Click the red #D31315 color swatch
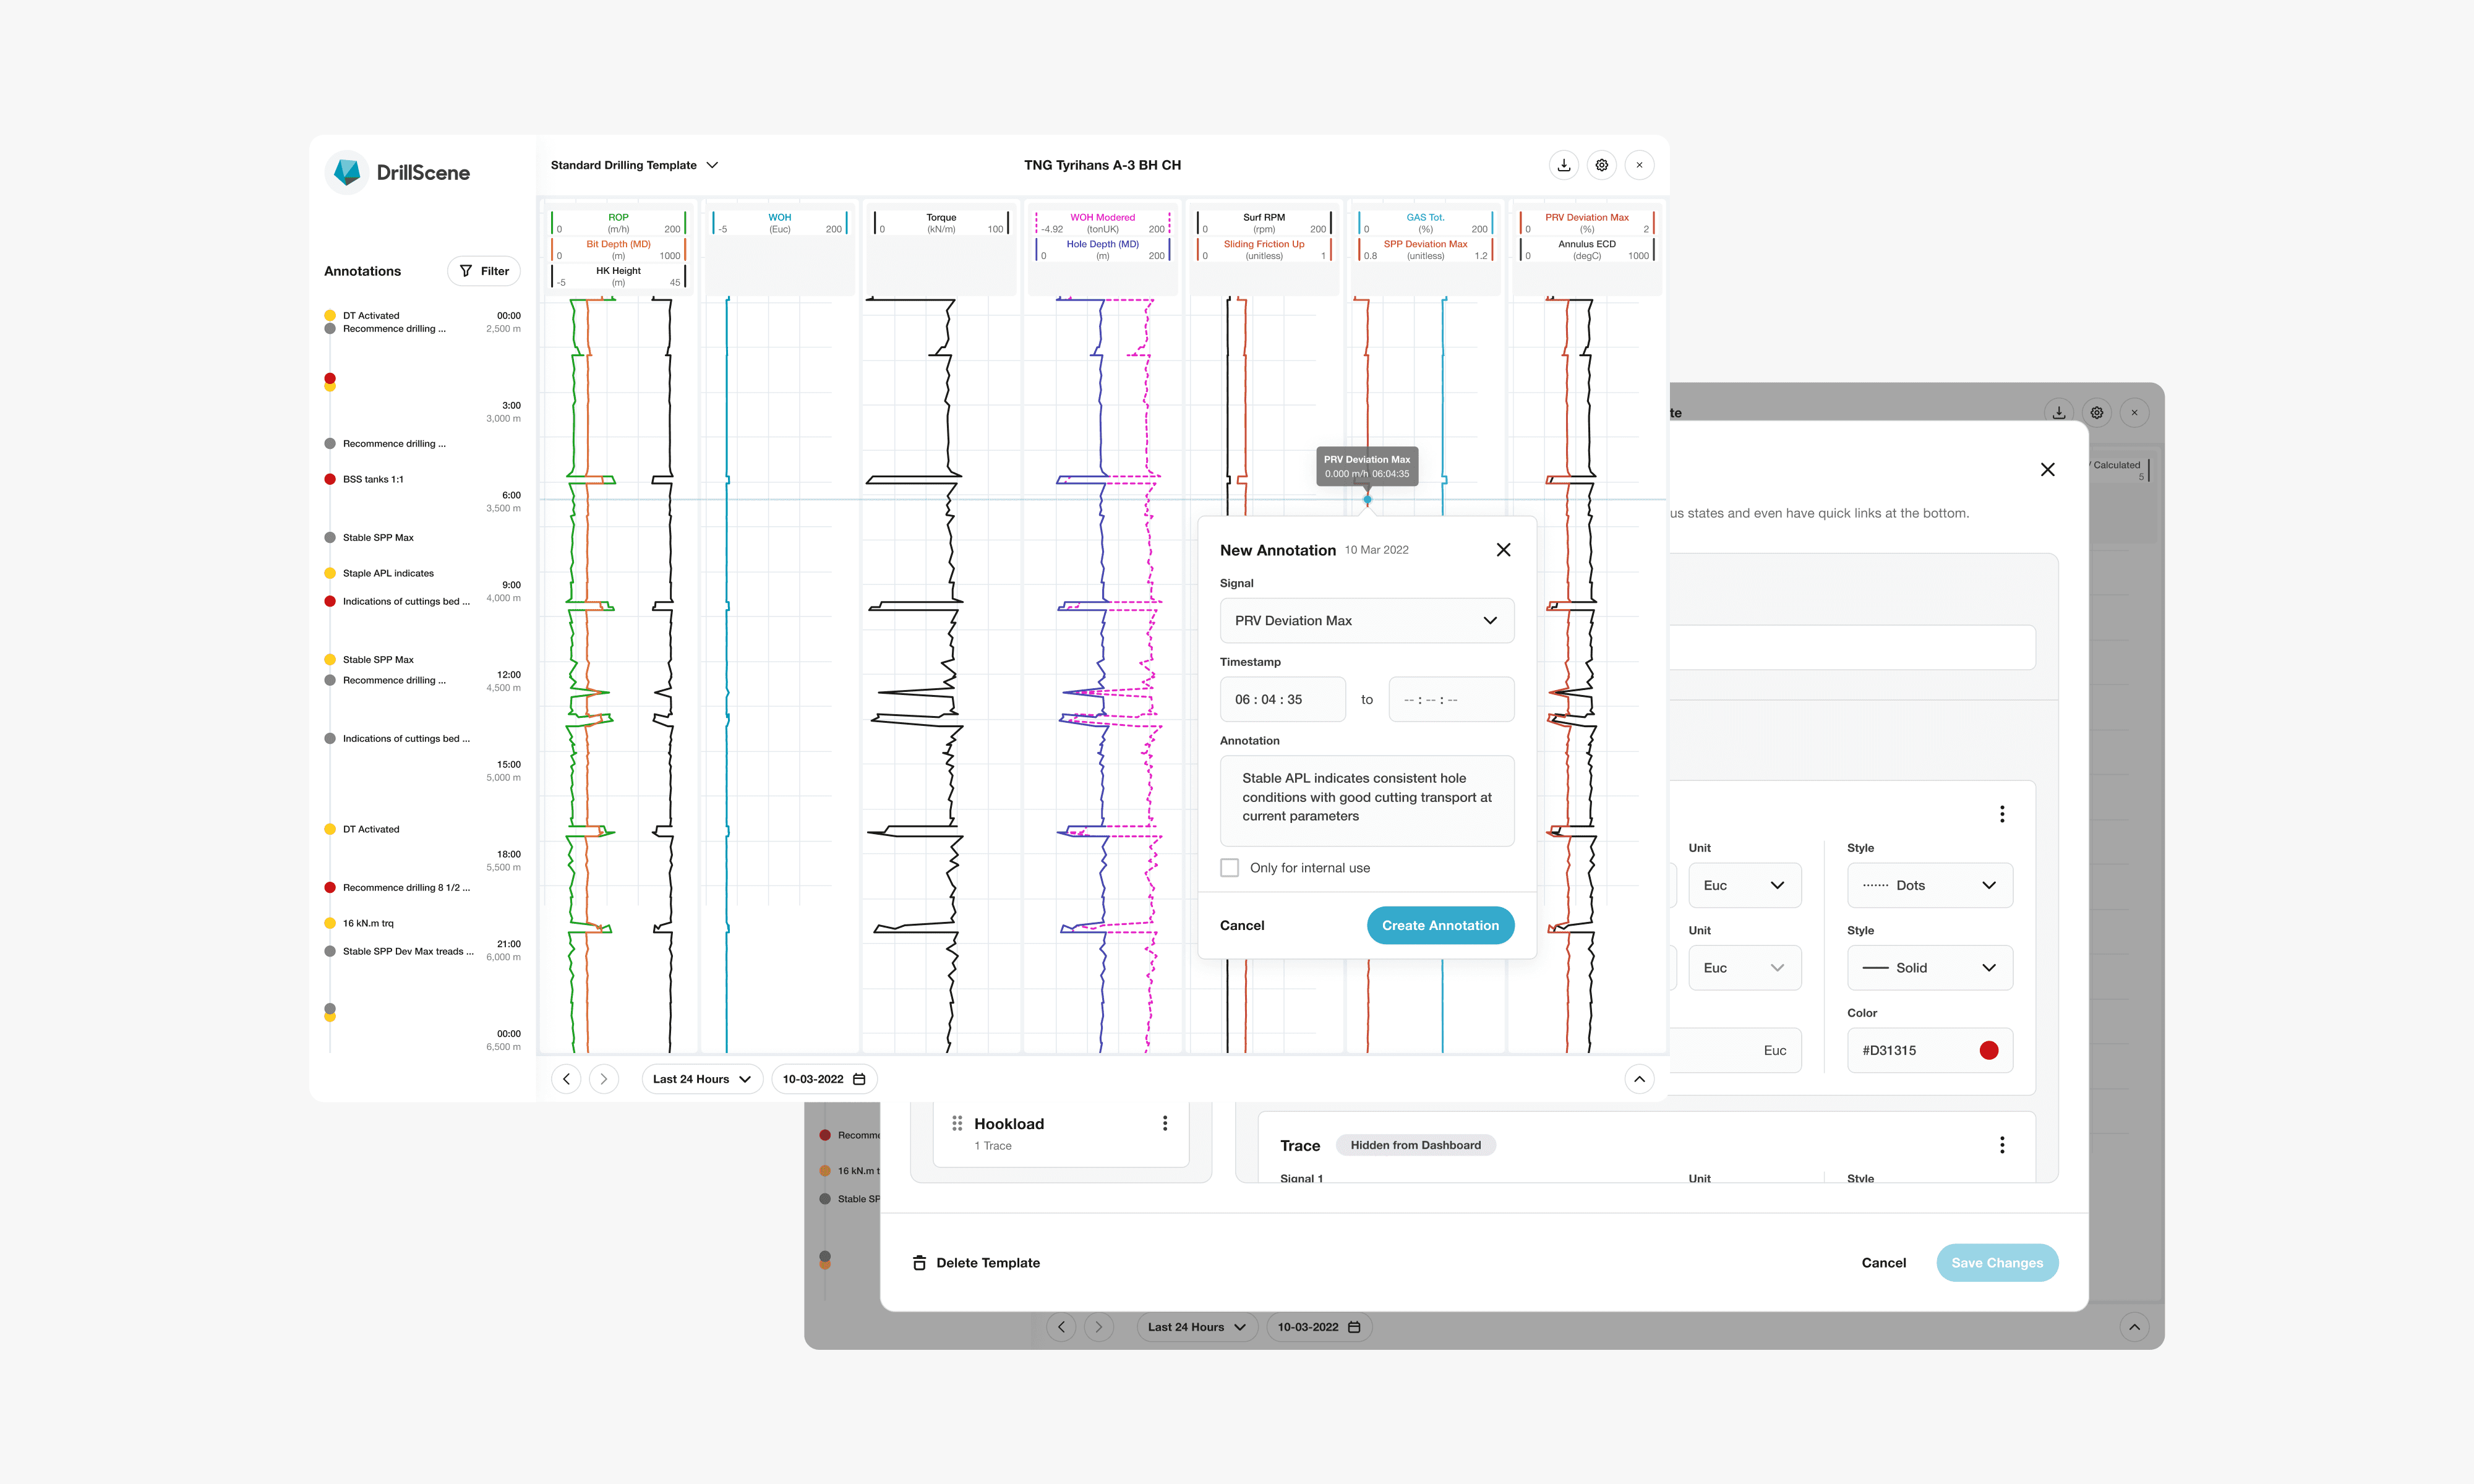The height and width of the screenshot is (1484, 2474). [1988, 1051]
